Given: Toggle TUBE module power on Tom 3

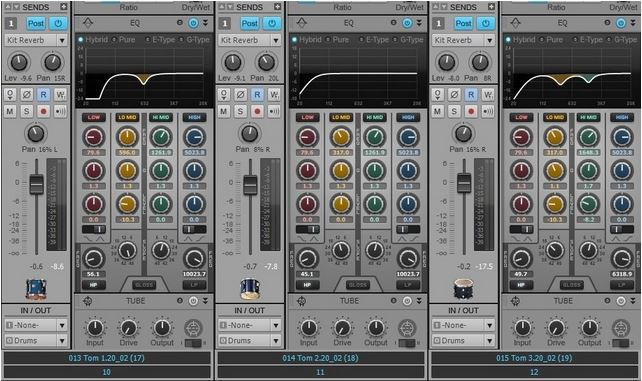Looking at the screenshot, I should coord(621,302).
